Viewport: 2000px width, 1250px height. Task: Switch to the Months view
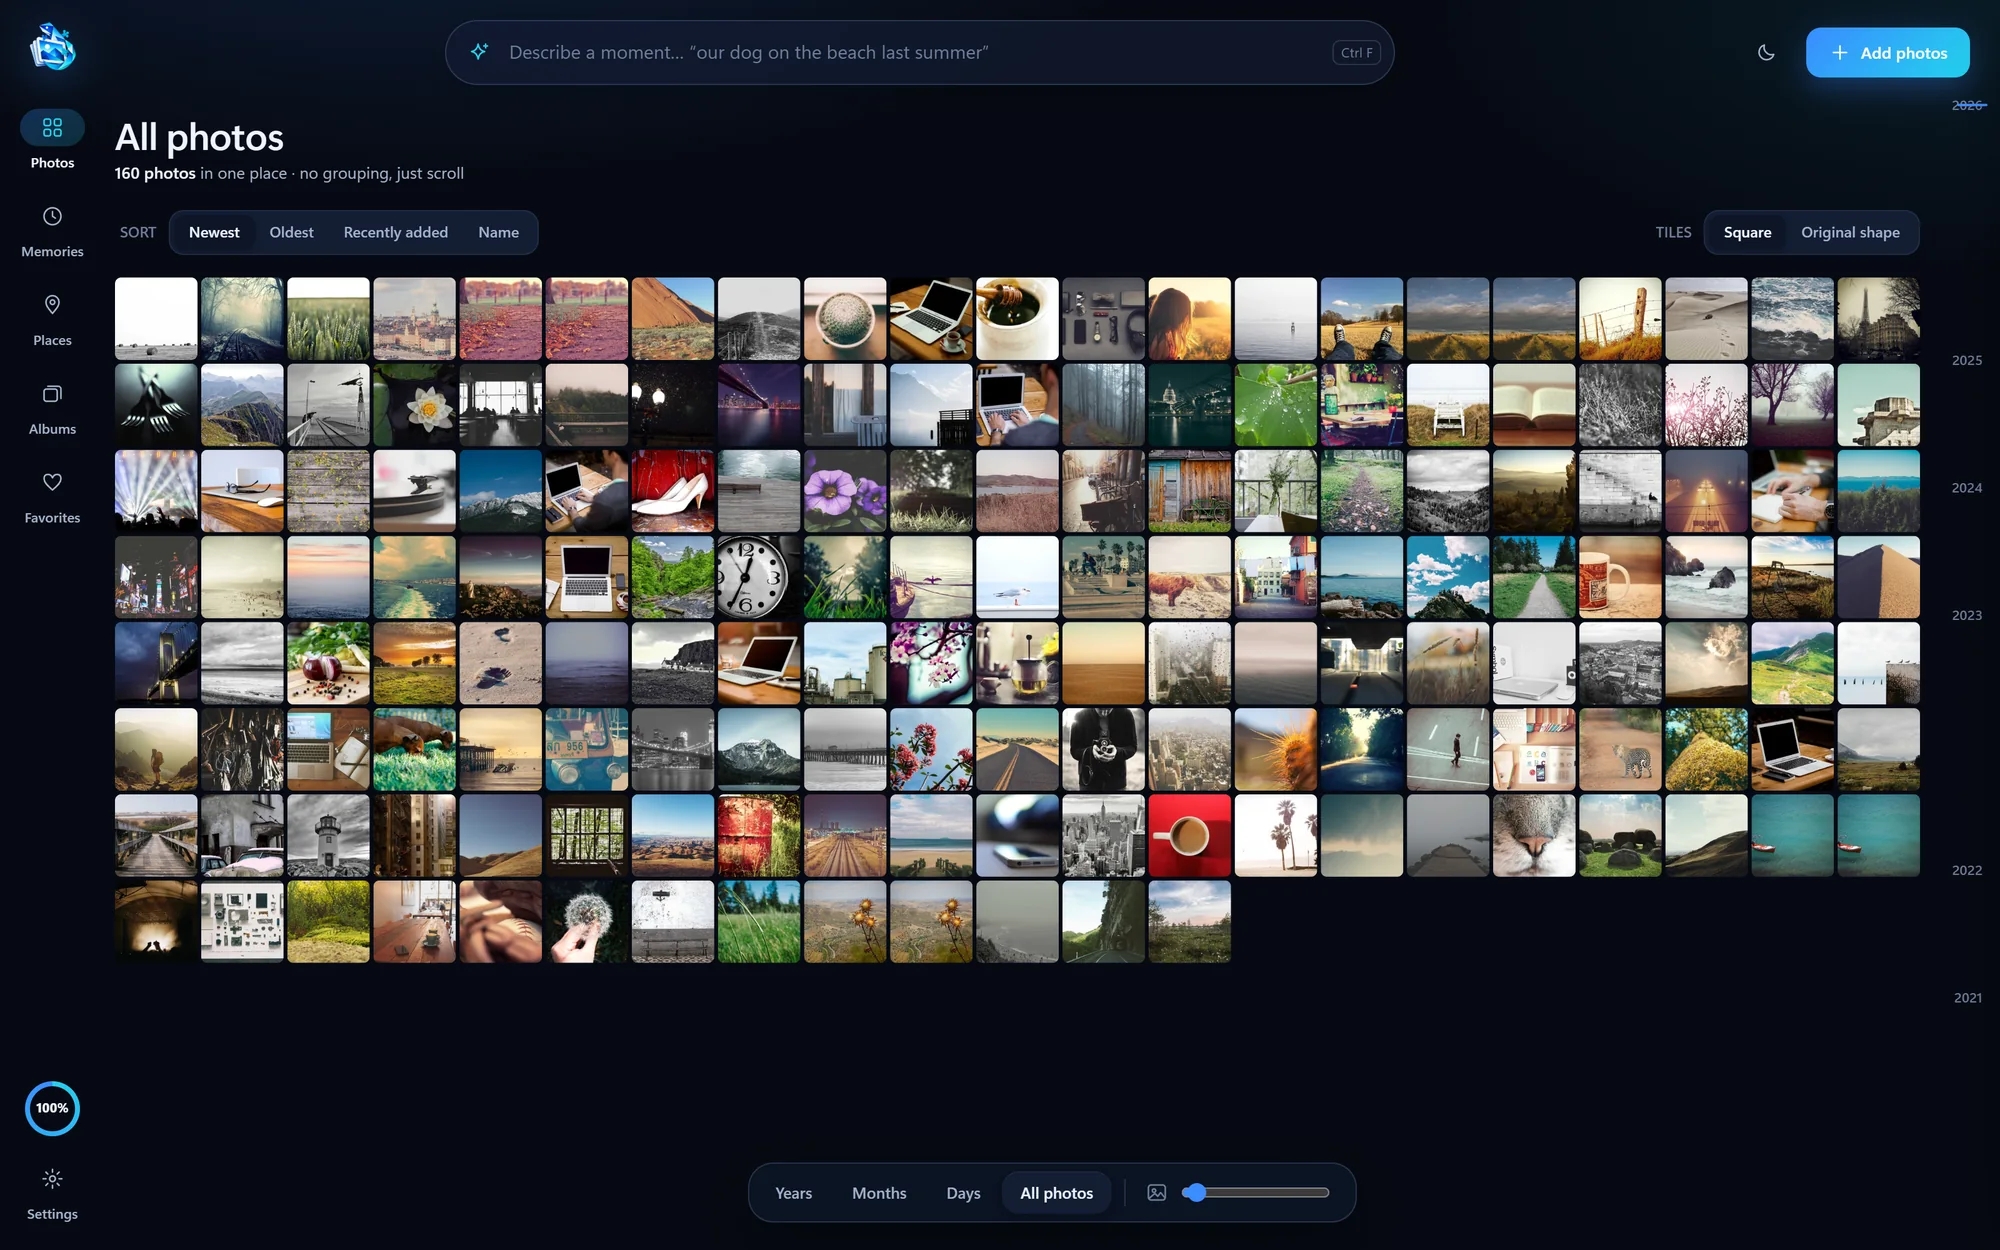[879, 1193]
